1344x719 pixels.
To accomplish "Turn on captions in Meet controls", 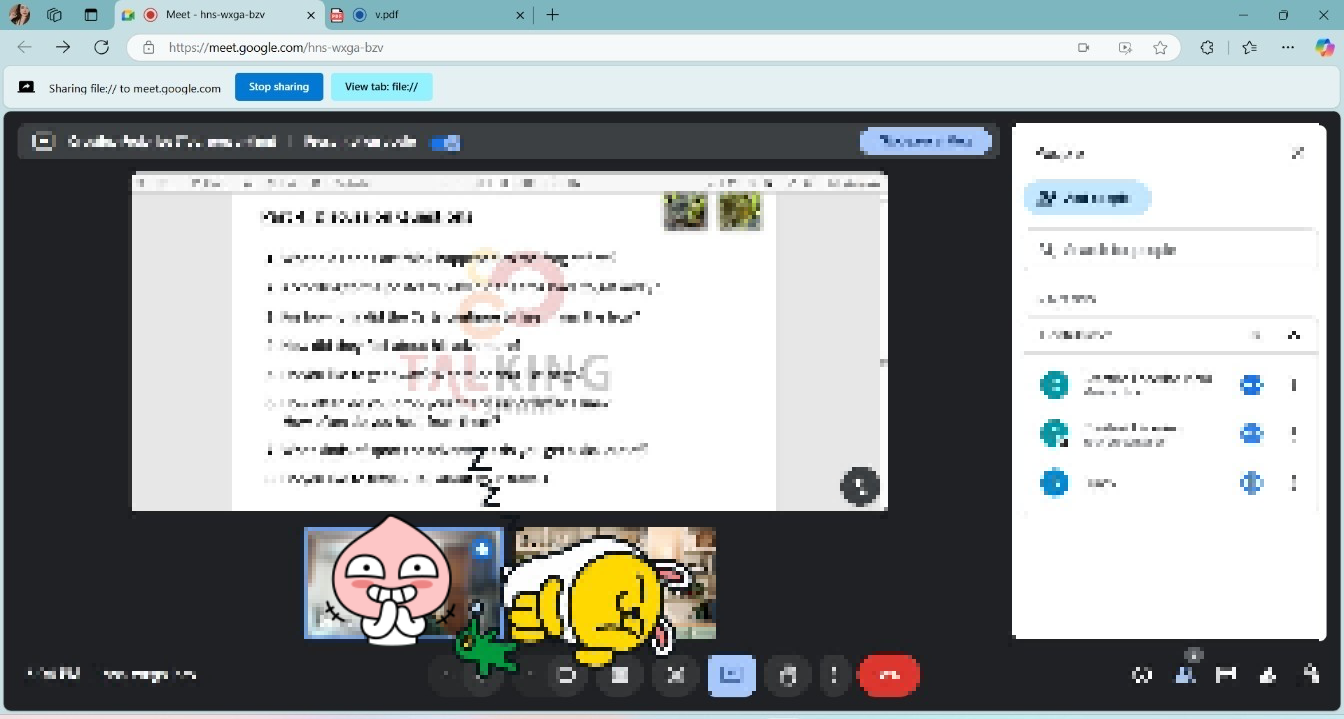I will tap(620, 675).
